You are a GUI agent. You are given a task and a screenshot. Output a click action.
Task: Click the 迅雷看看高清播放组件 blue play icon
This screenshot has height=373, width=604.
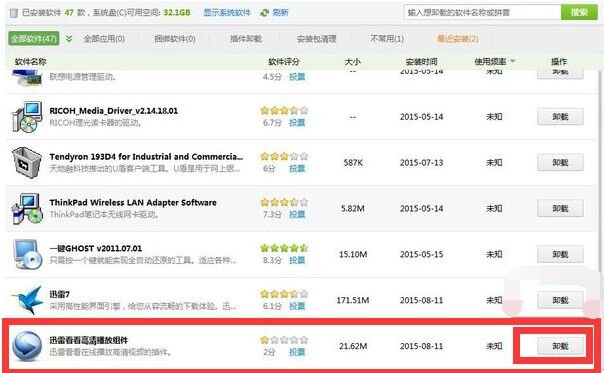27,346
